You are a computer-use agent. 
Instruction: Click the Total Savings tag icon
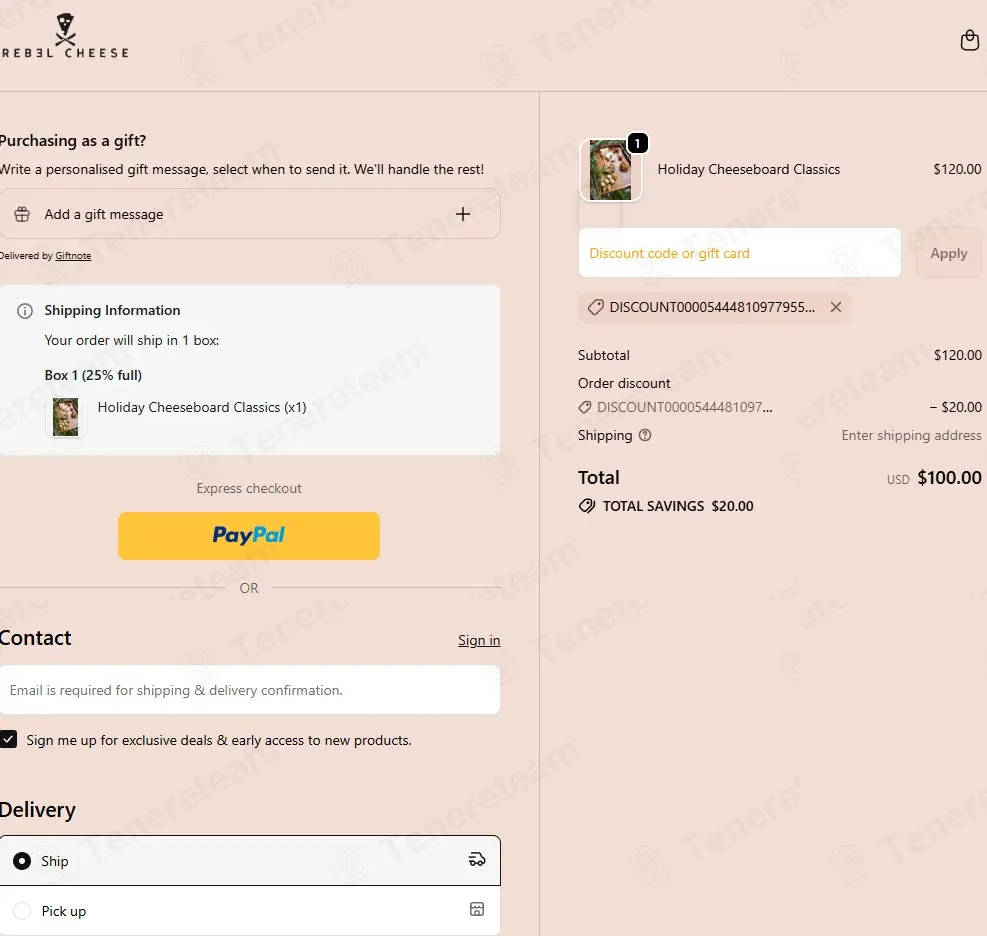(x=587, y=506)
